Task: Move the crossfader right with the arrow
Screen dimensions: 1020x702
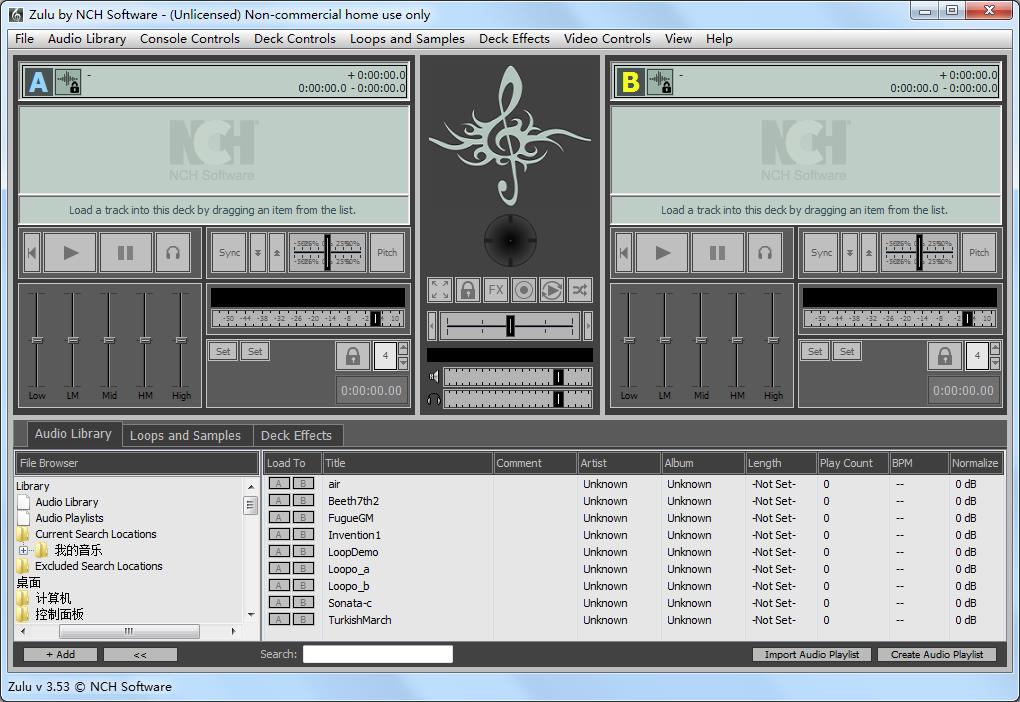Action: 588,325
